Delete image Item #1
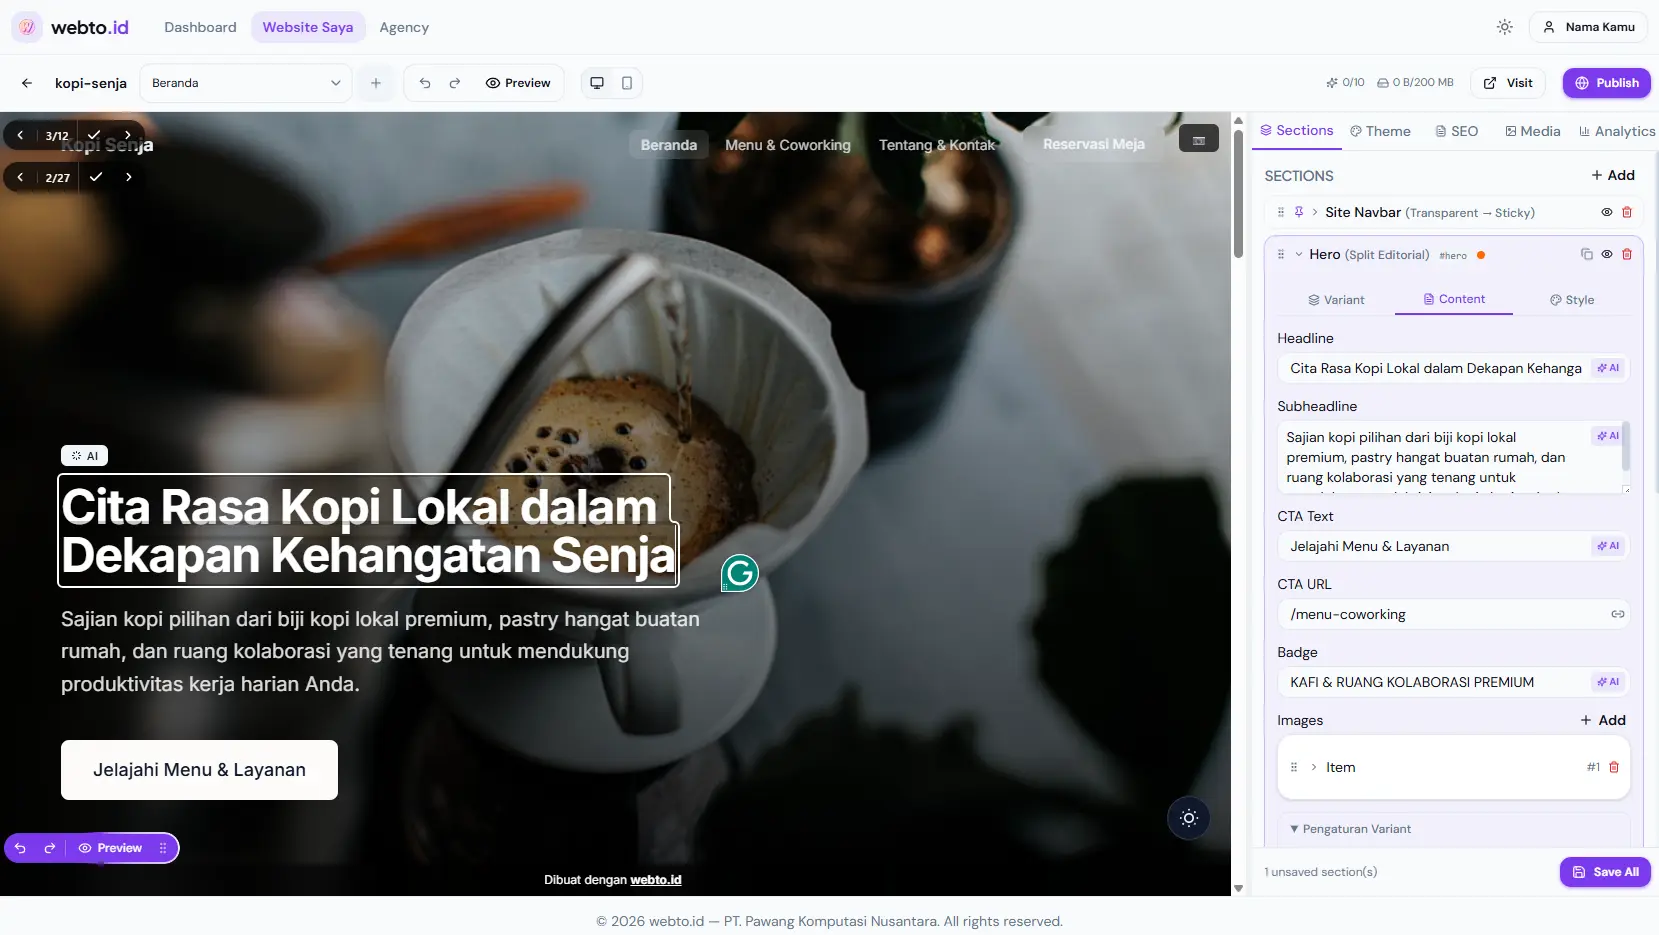 (x=1614, y=767)
